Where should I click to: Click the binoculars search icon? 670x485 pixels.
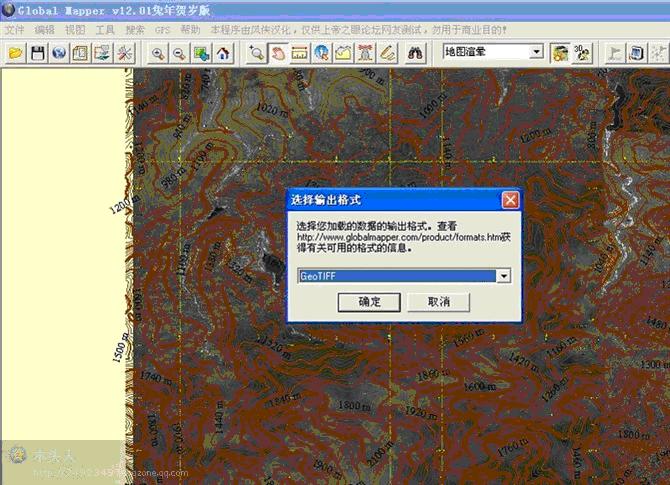click(415, 53)
